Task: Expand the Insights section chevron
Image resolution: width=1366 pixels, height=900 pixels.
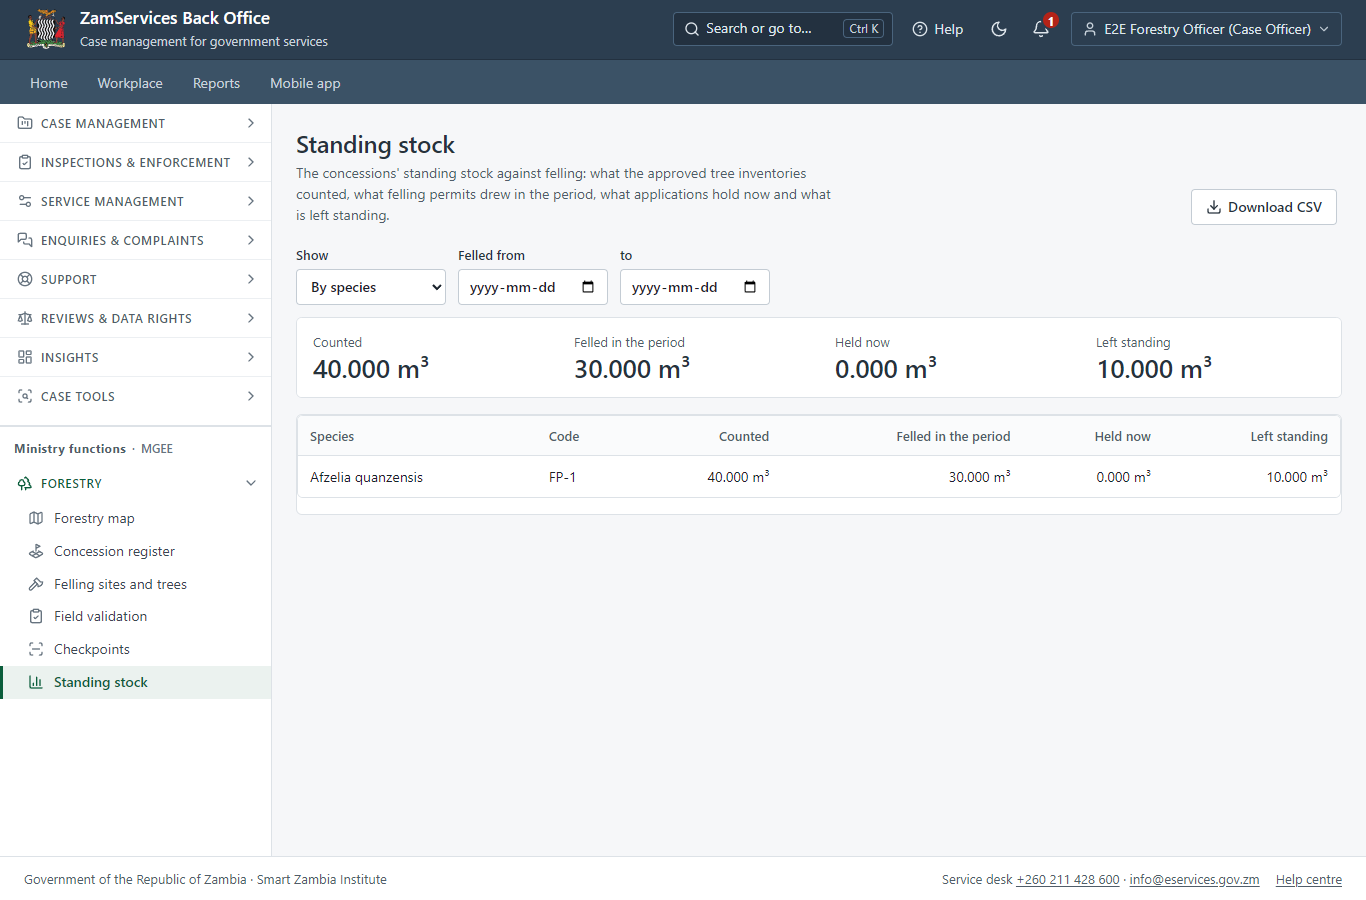Action: [251, 357]
